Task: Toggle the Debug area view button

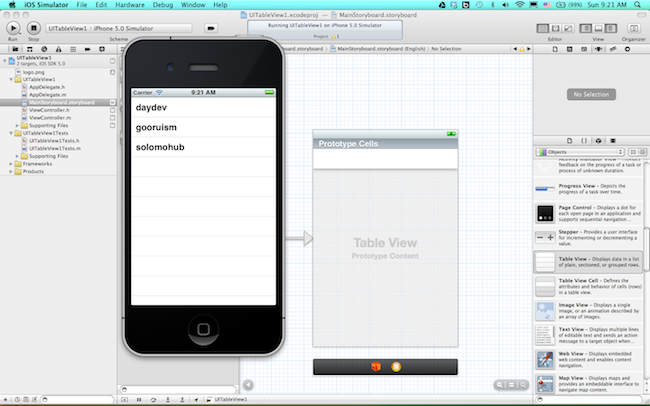Action: tap(598, 28)
